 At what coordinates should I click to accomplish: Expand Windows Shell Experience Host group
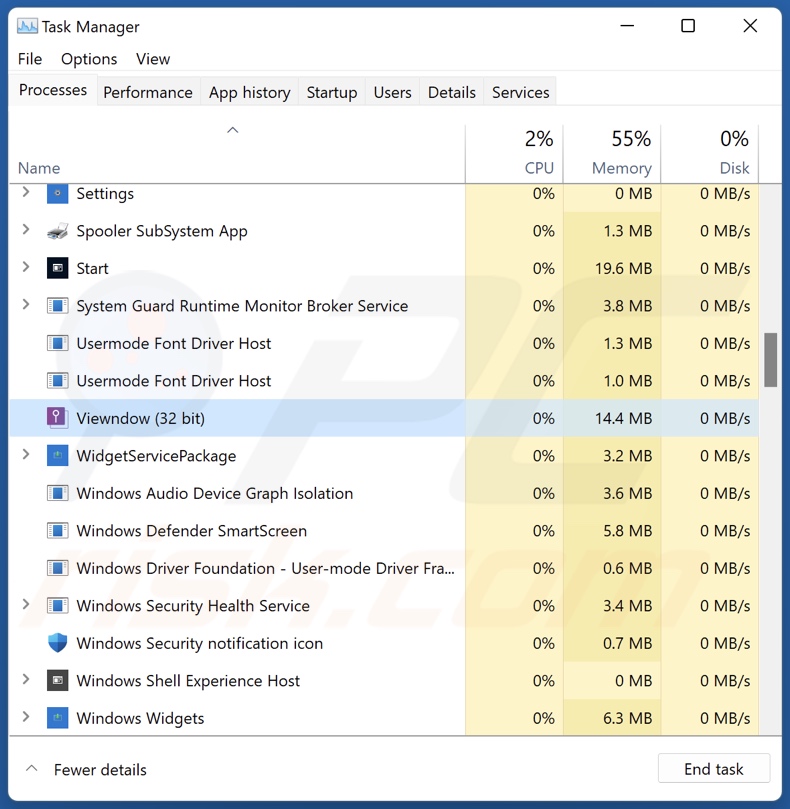[25, 679]
